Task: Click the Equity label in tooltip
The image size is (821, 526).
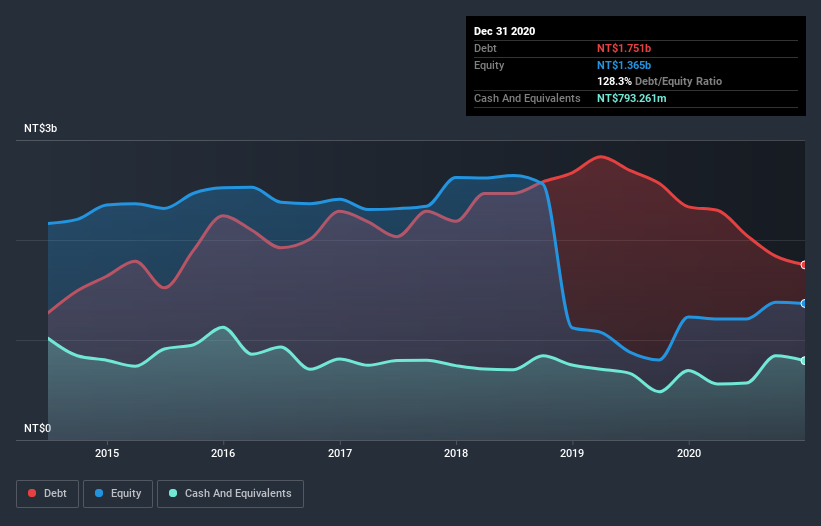Action: coord(489,65)
